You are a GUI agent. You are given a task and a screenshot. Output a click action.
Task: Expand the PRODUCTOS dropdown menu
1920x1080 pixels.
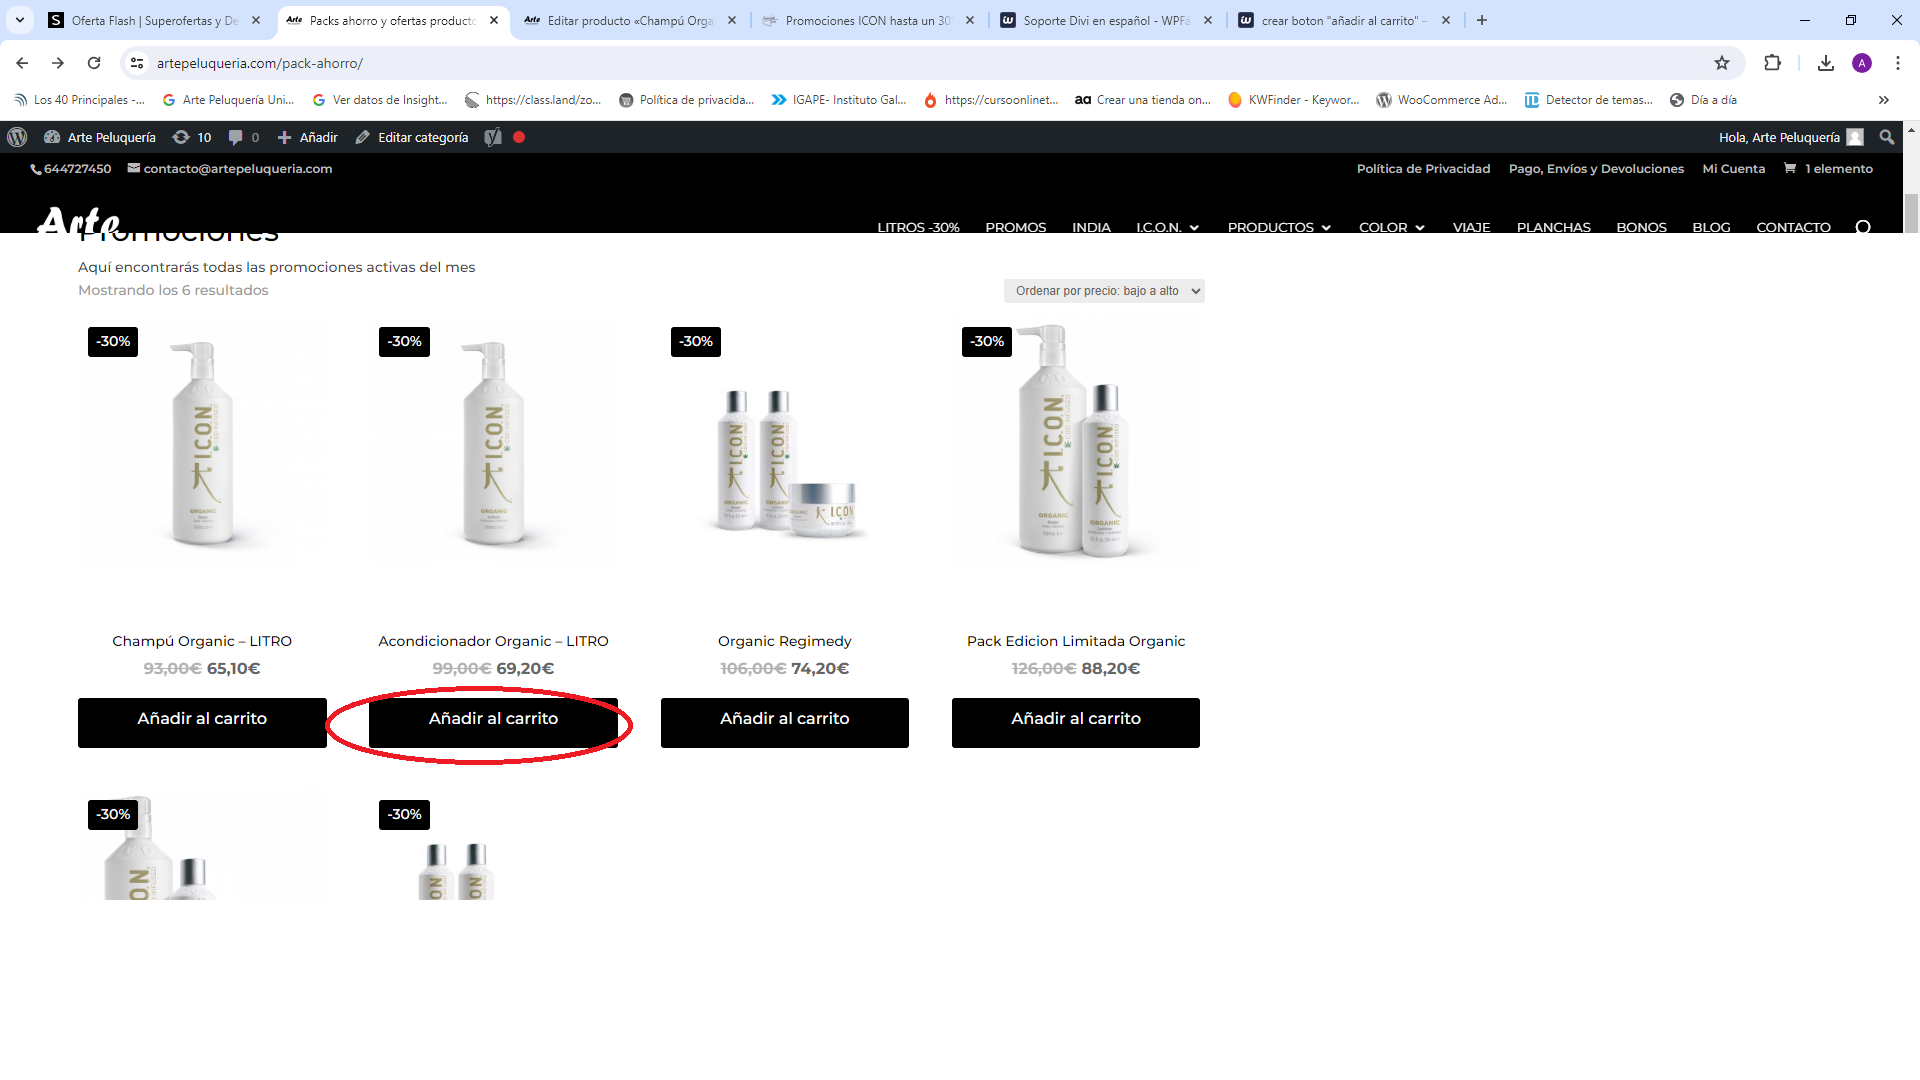pyautogui.click(x=1279, y=227)
